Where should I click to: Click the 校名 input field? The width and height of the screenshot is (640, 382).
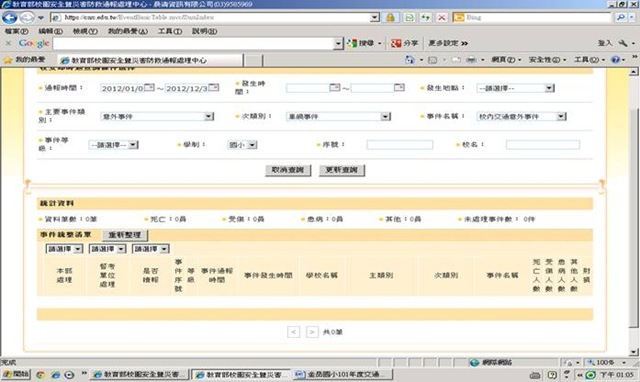pyautogui.click(x=543, y=144)
